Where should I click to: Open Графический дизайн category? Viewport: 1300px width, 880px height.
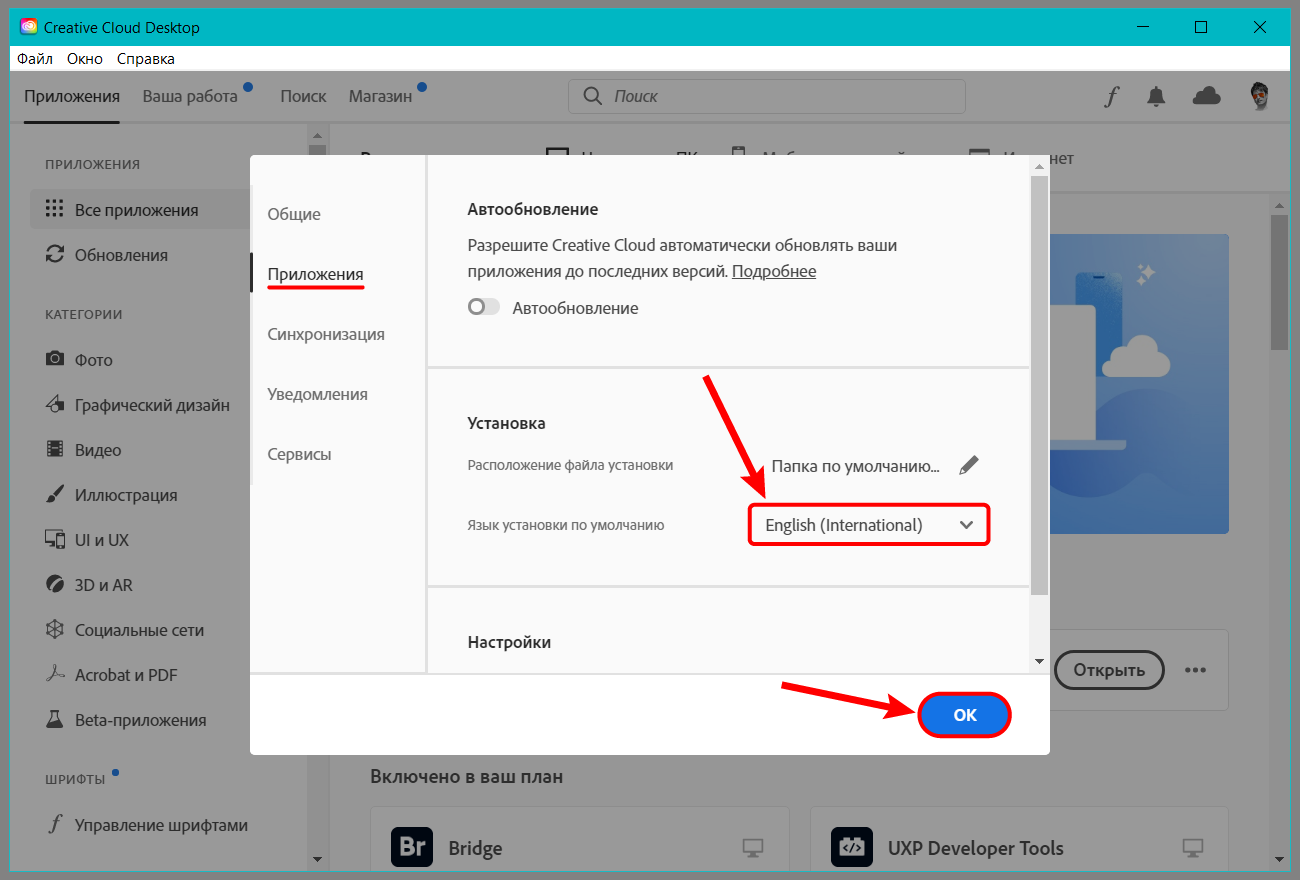coord(152,405)
